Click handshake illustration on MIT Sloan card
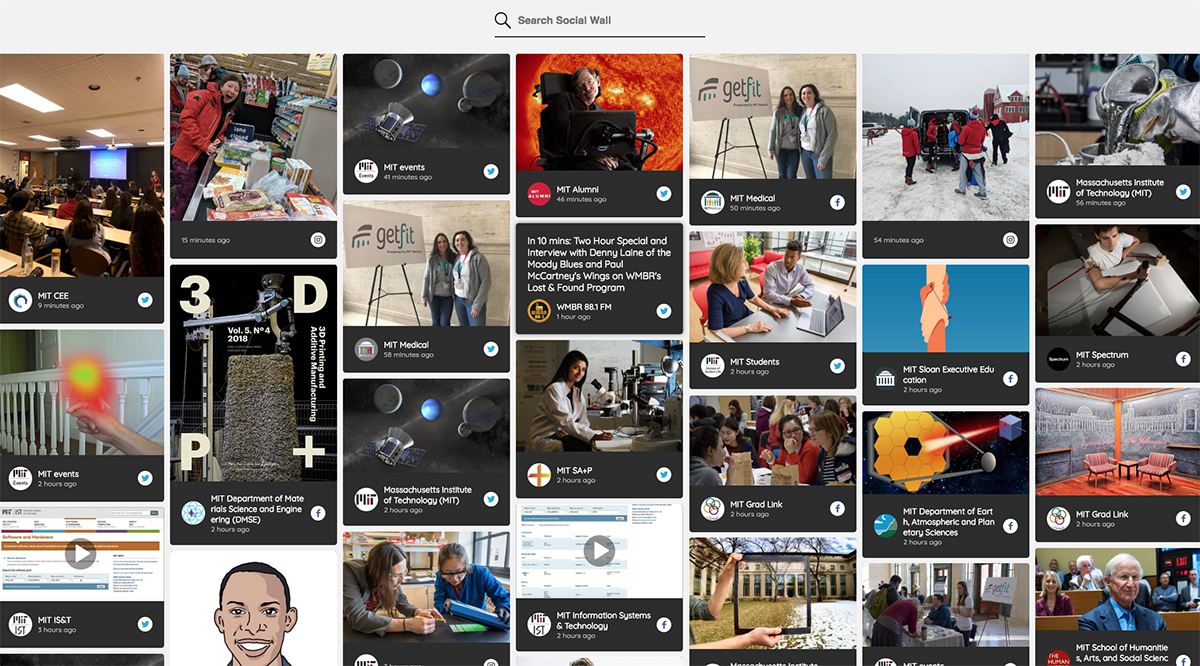Screen dimensions: 1200x666 [x=946, y=308]
